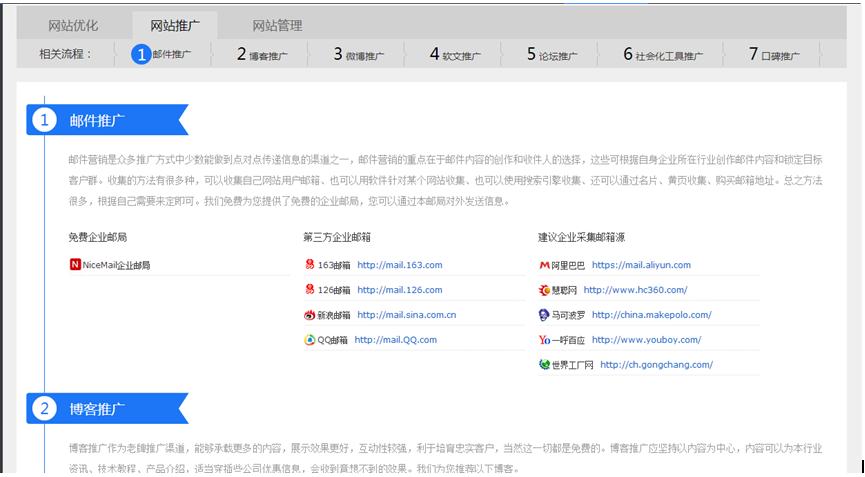Click the 163邮箱 NetEase icon

(309, 265)
